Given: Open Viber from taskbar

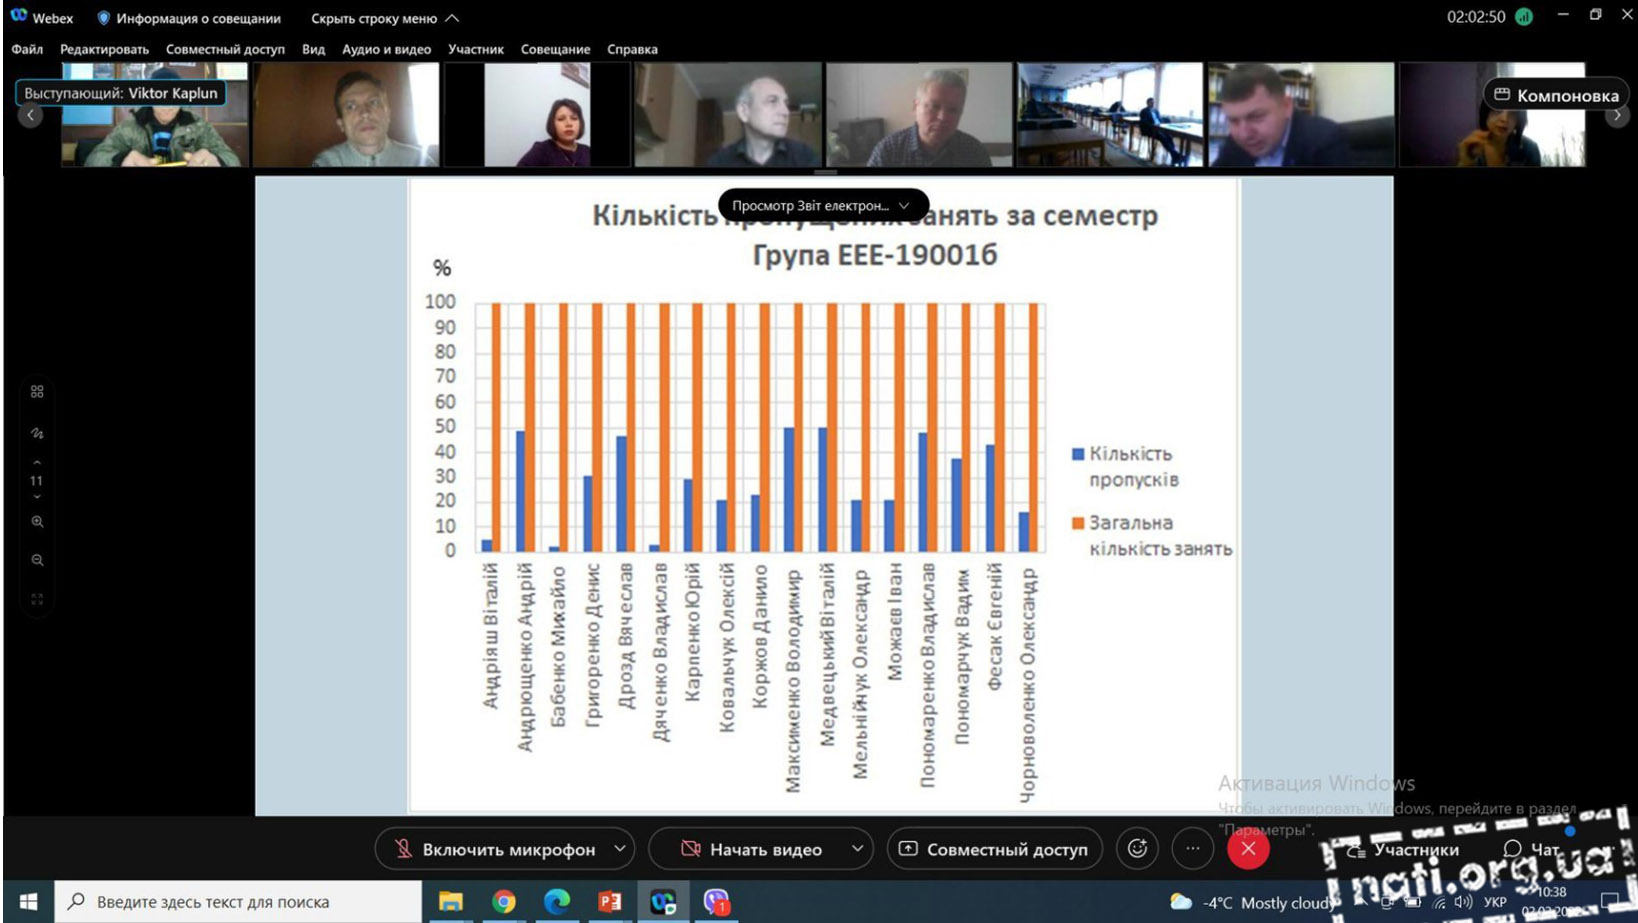Looking at the screenshot, I should coord(716,902).
